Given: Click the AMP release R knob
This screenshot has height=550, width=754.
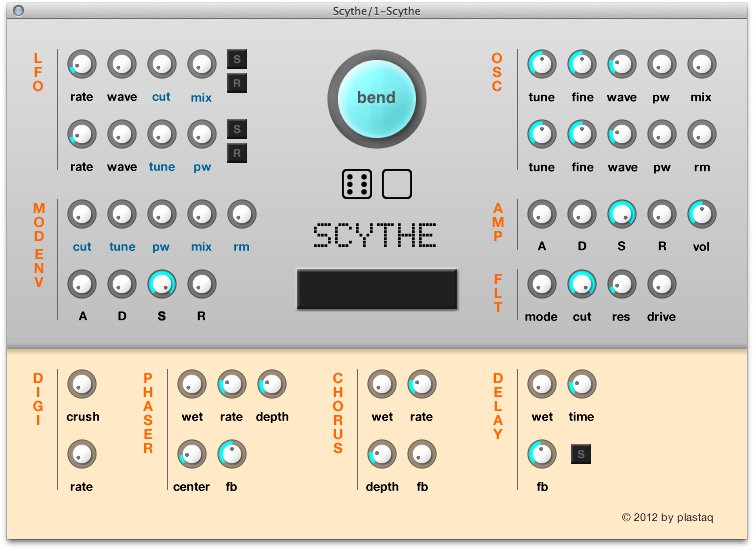Looking at the screenshot, I should (662, 214).
